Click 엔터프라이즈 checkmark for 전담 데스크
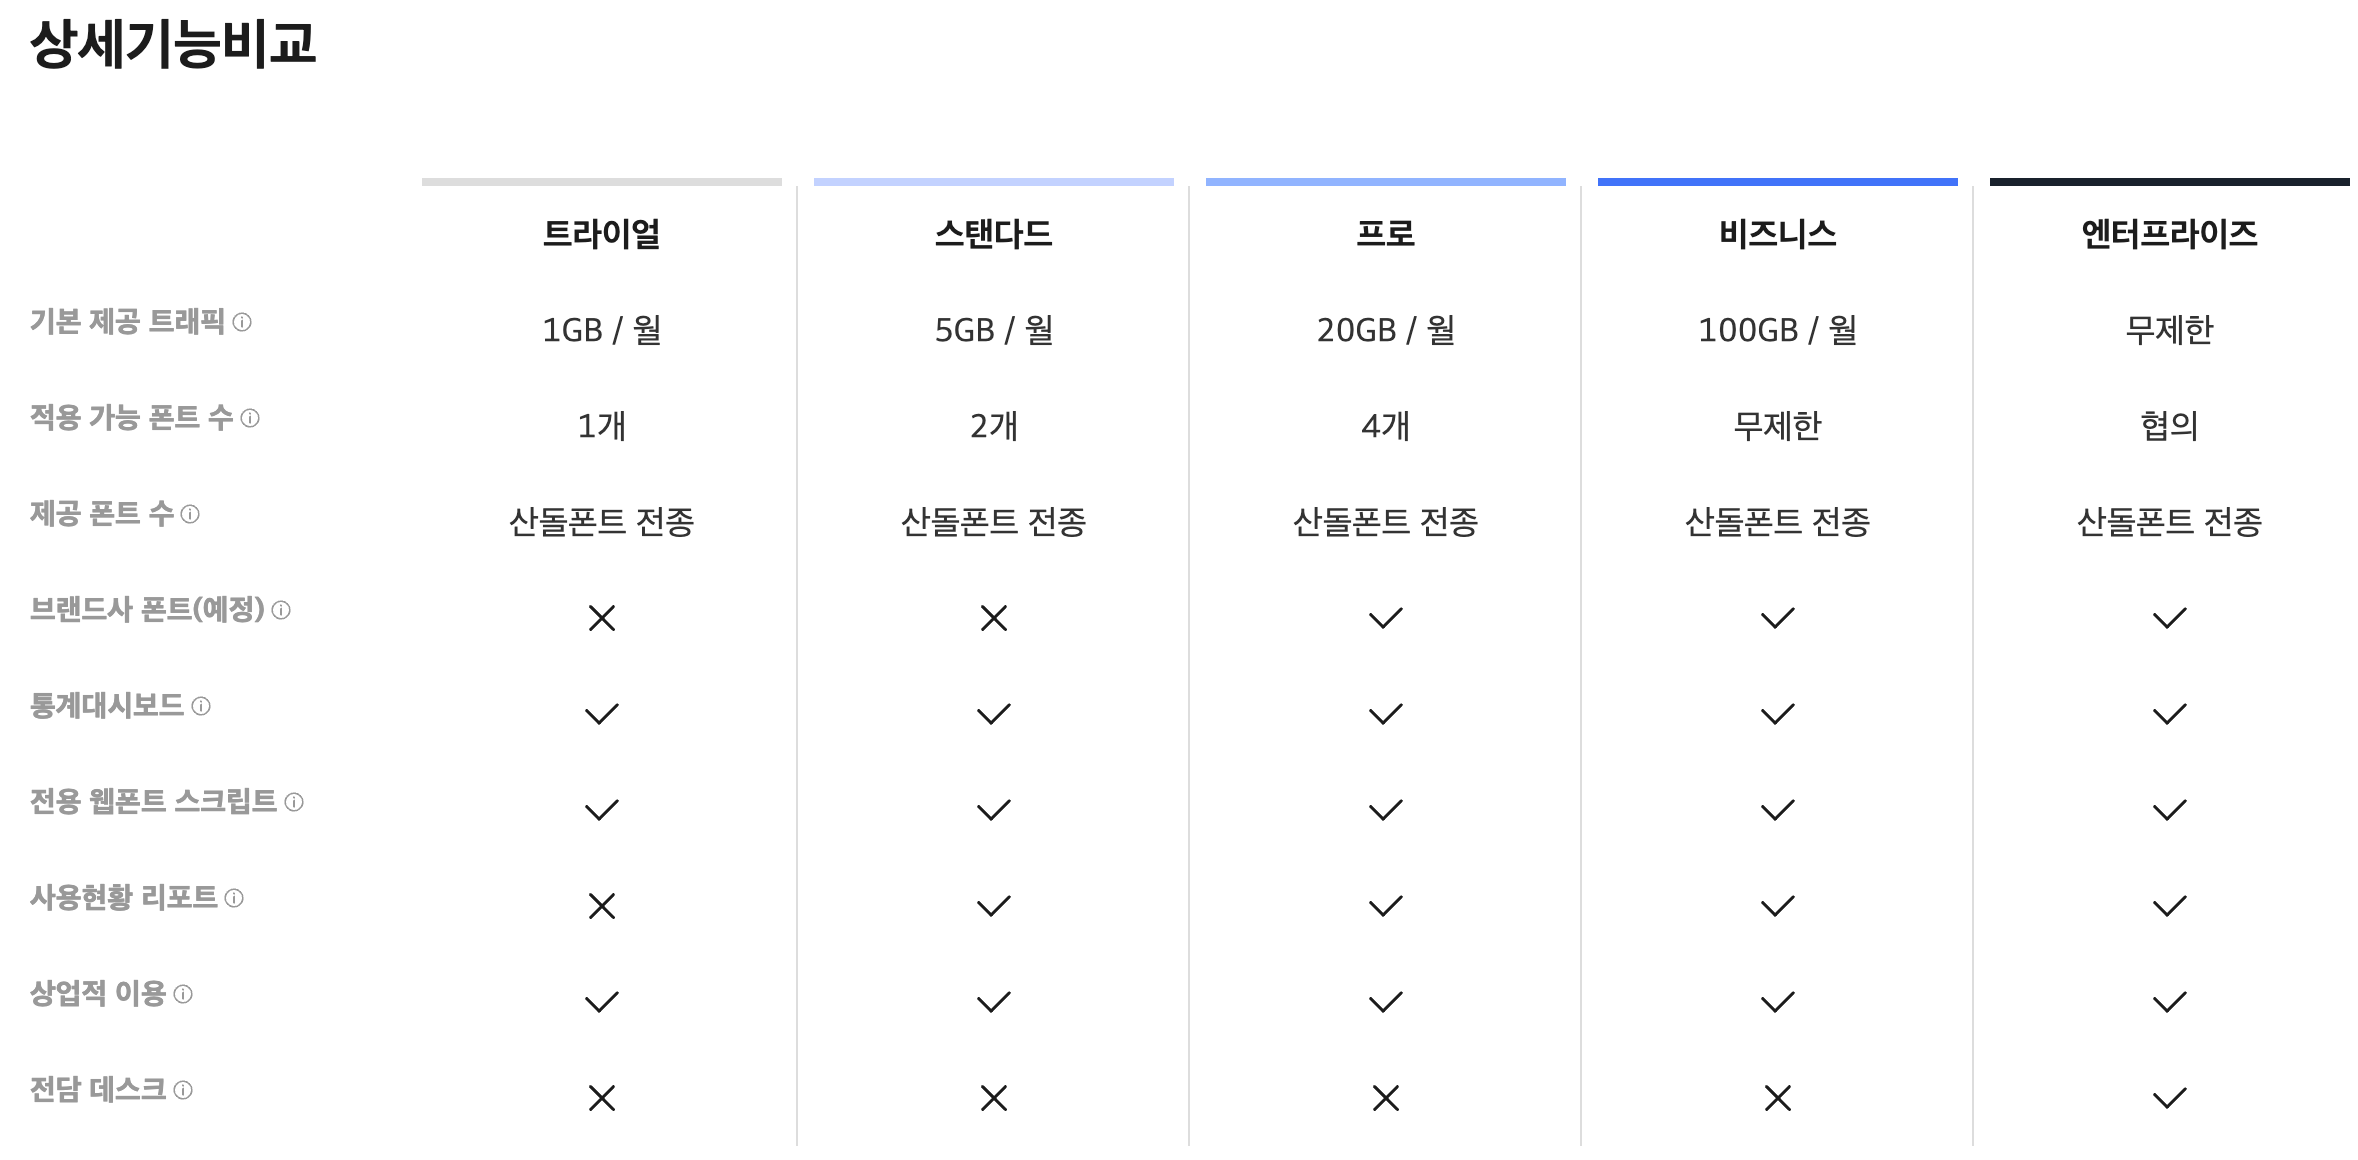This screenshot has width=2358, height=1160. pyautogui.click(x=2169, y=1098)
